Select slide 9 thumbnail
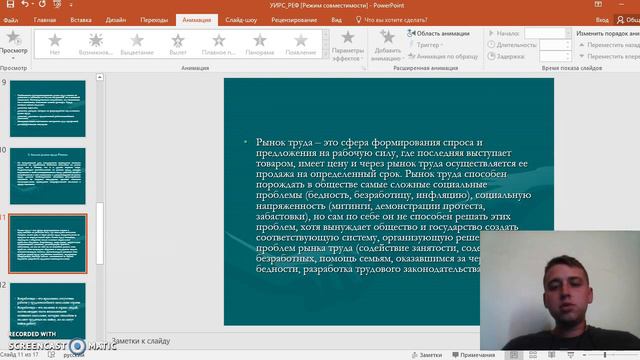Screen dimensions: 640x360 tap(48, 109)
